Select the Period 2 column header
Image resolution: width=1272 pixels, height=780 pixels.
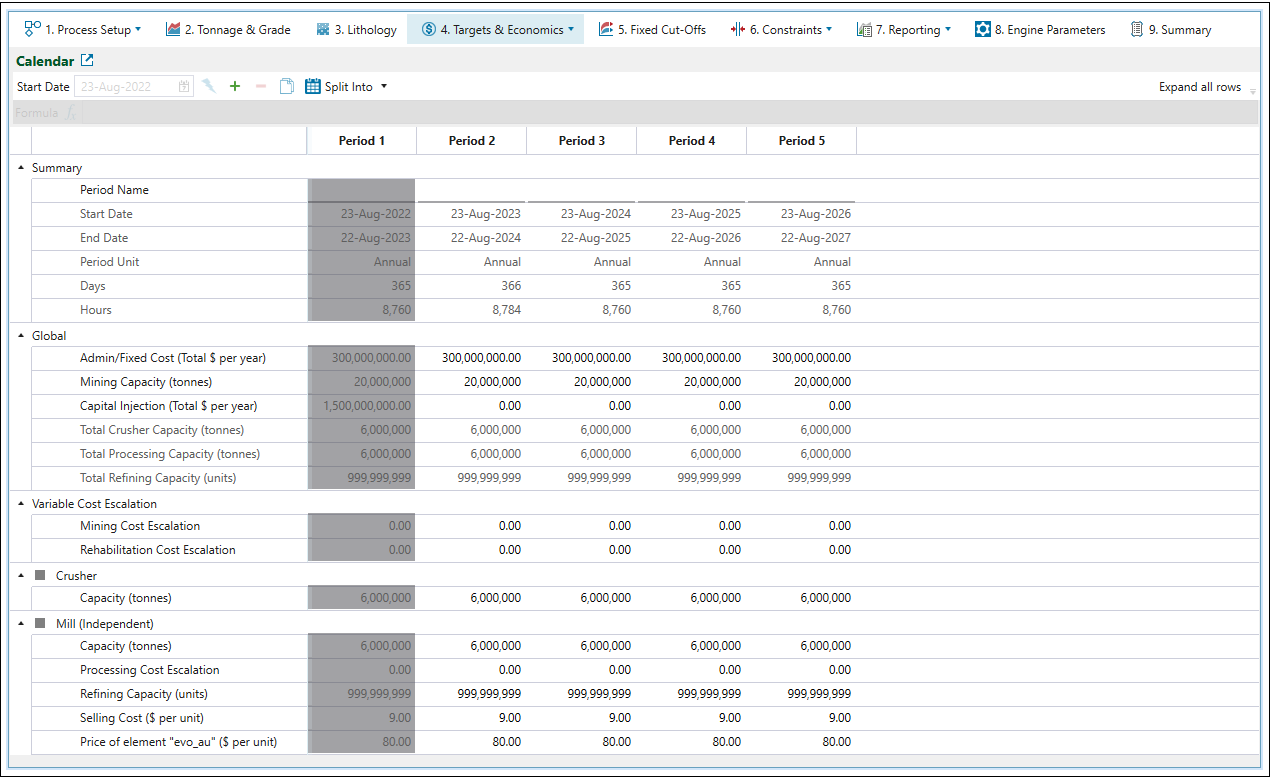click(472, 141)
